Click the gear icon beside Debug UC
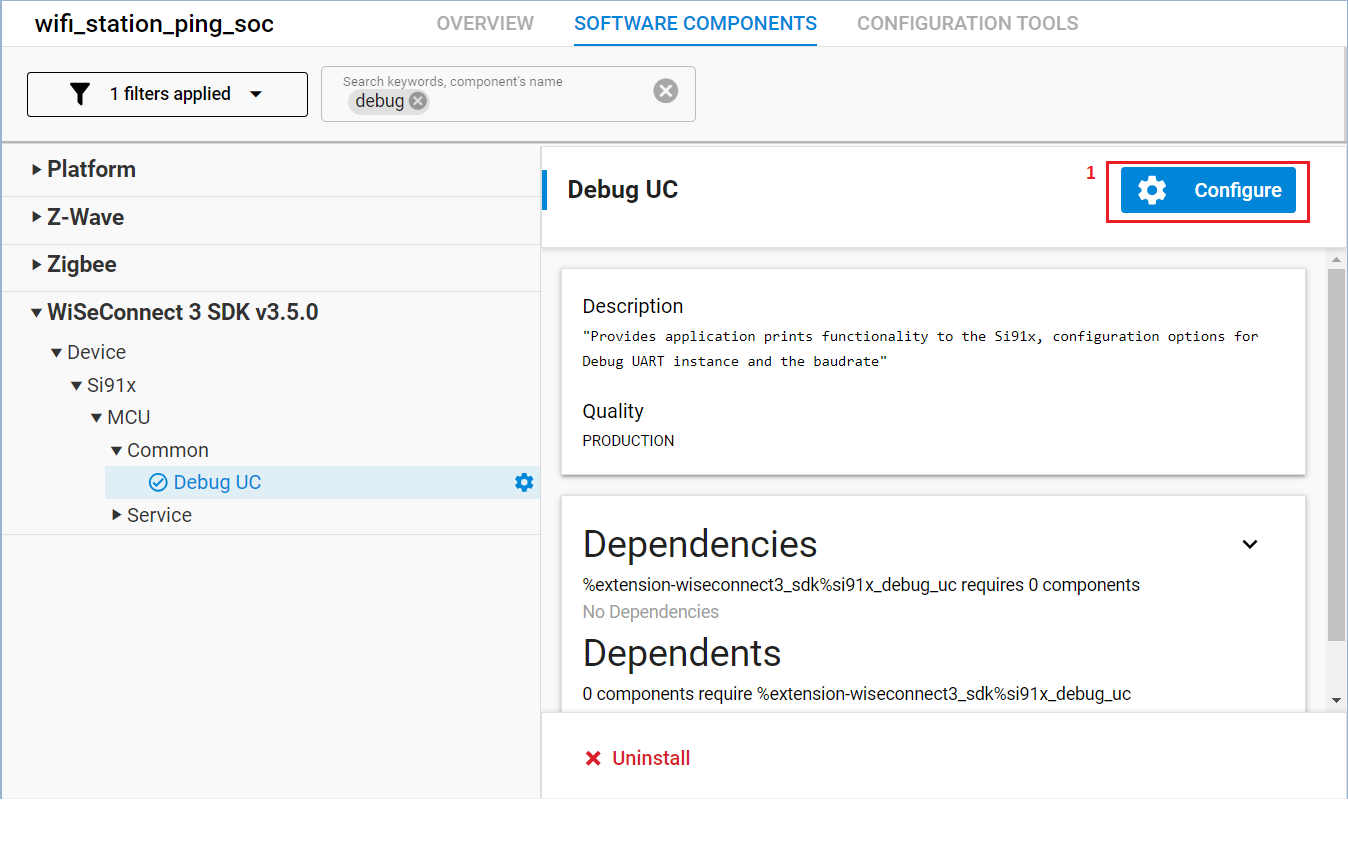 pos(524,483)
